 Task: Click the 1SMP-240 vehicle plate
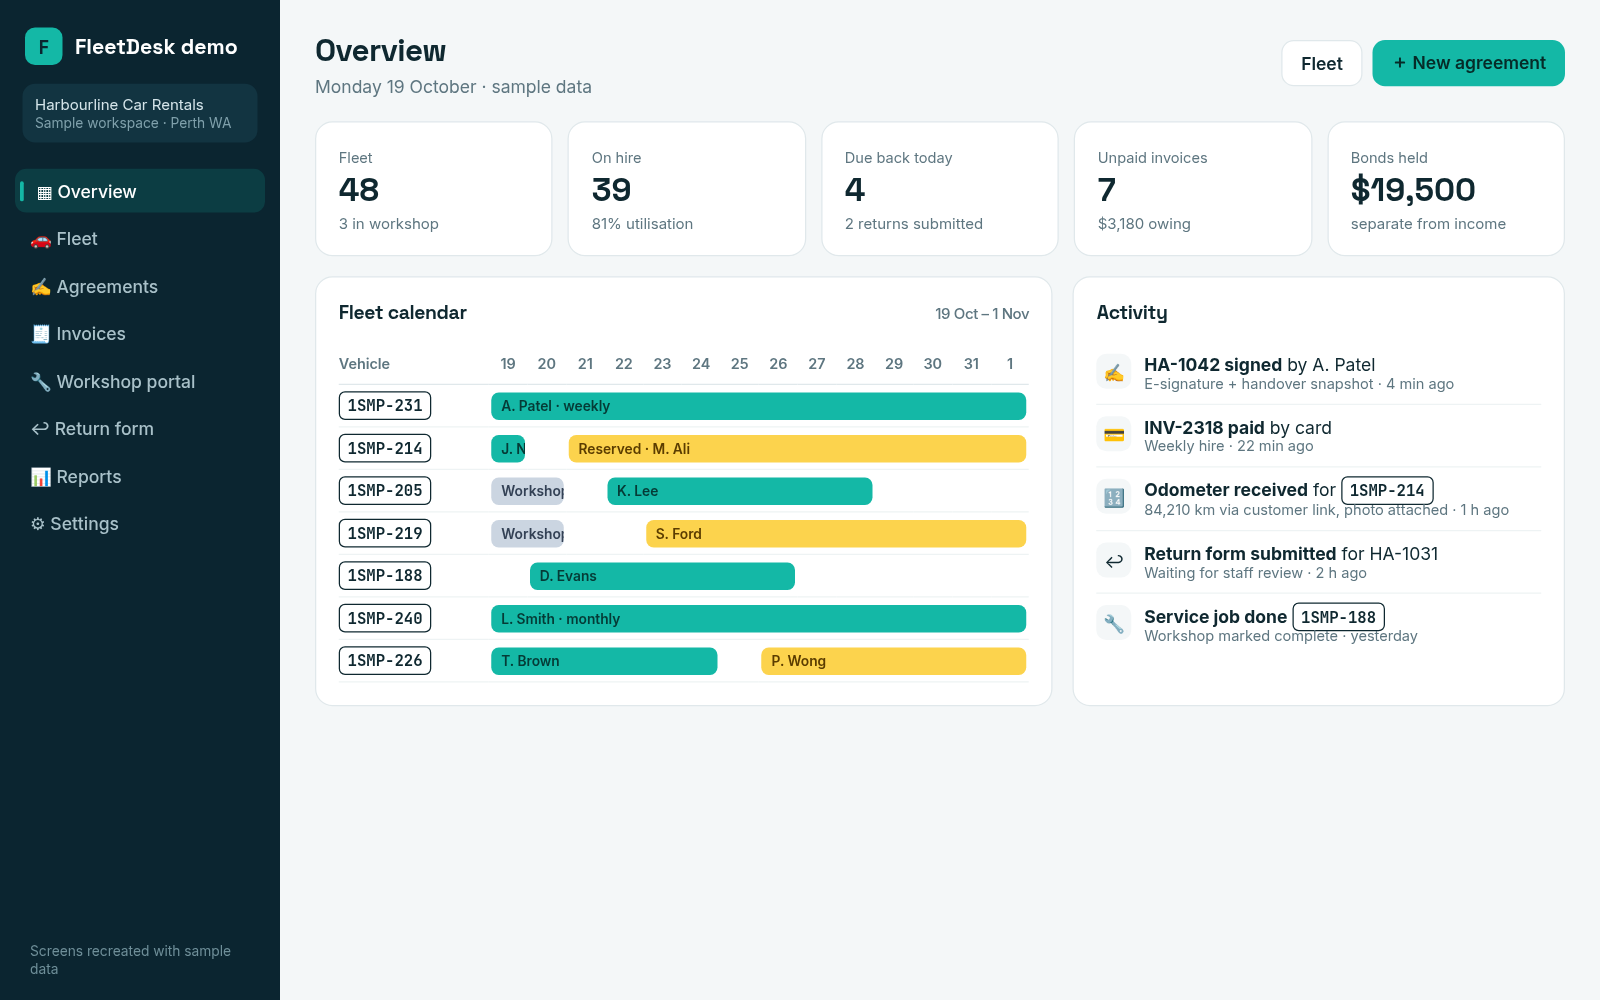point(385,618)
